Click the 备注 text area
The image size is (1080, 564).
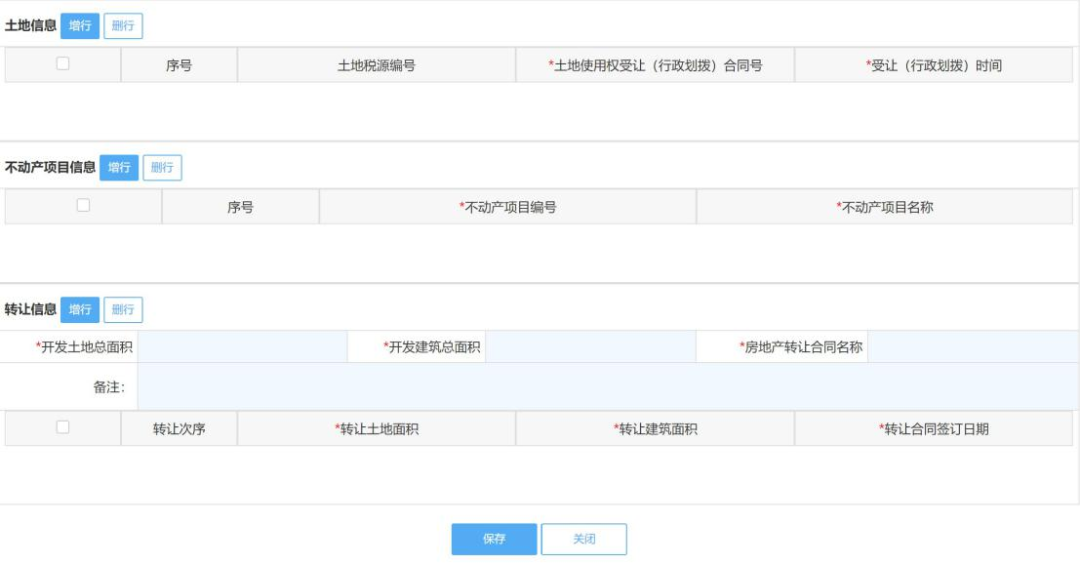pyautogui.click(x=608, y=387)
